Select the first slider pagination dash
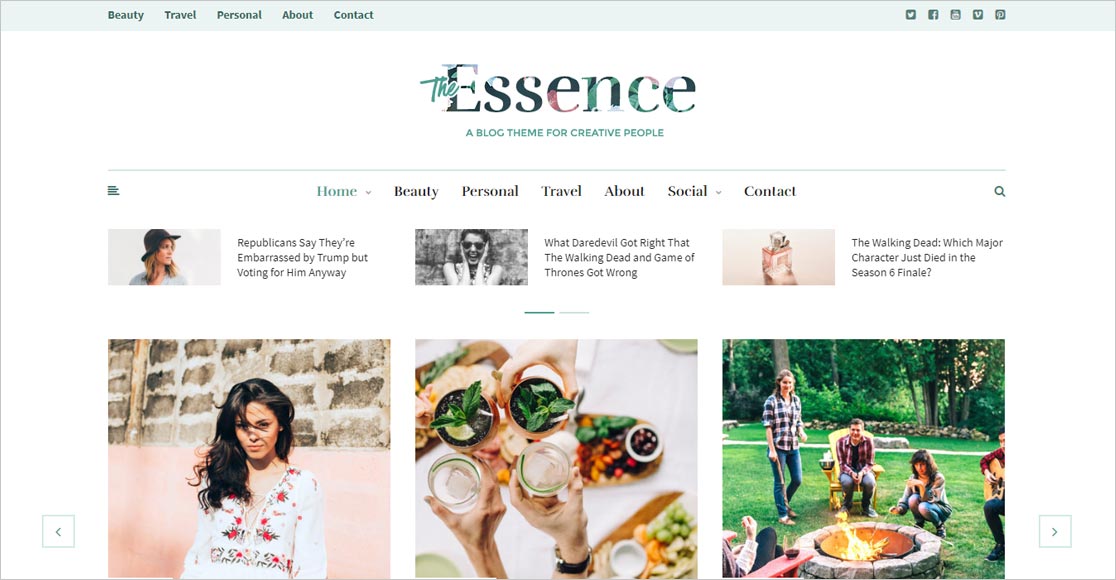Image resolution: width=1116 pixels, height=580 pixels. (539, 312)
